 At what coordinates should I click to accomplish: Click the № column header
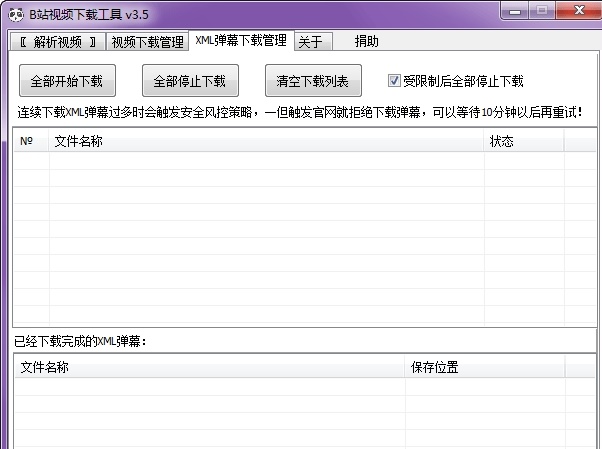[31, 141]
